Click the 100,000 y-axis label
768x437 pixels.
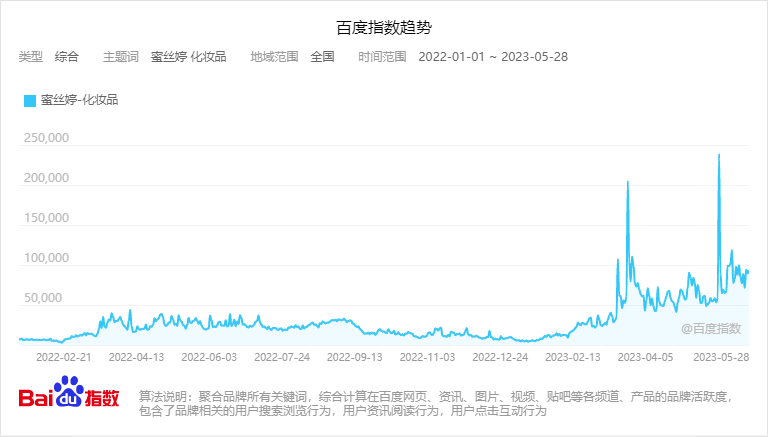47,258
